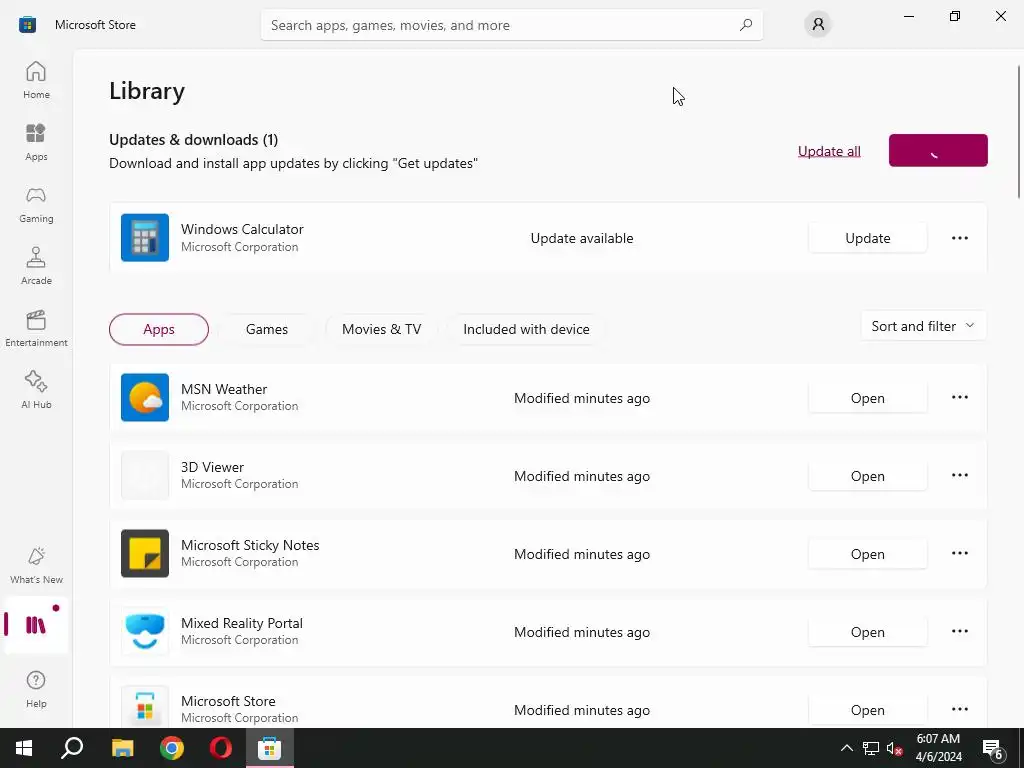The height and width of the screenshot is (768, 1024).
Task: Click the Microsoft Store logo in title bar
Action: [27, 25]
